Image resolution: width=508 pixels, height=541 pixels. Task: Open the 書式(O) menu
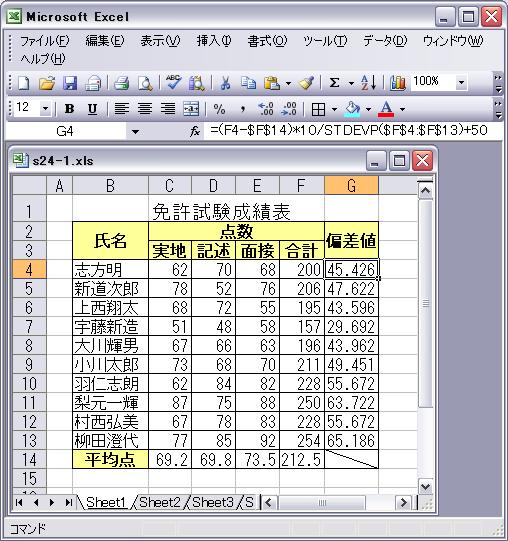pyautogui.click(x=267, y=41)
